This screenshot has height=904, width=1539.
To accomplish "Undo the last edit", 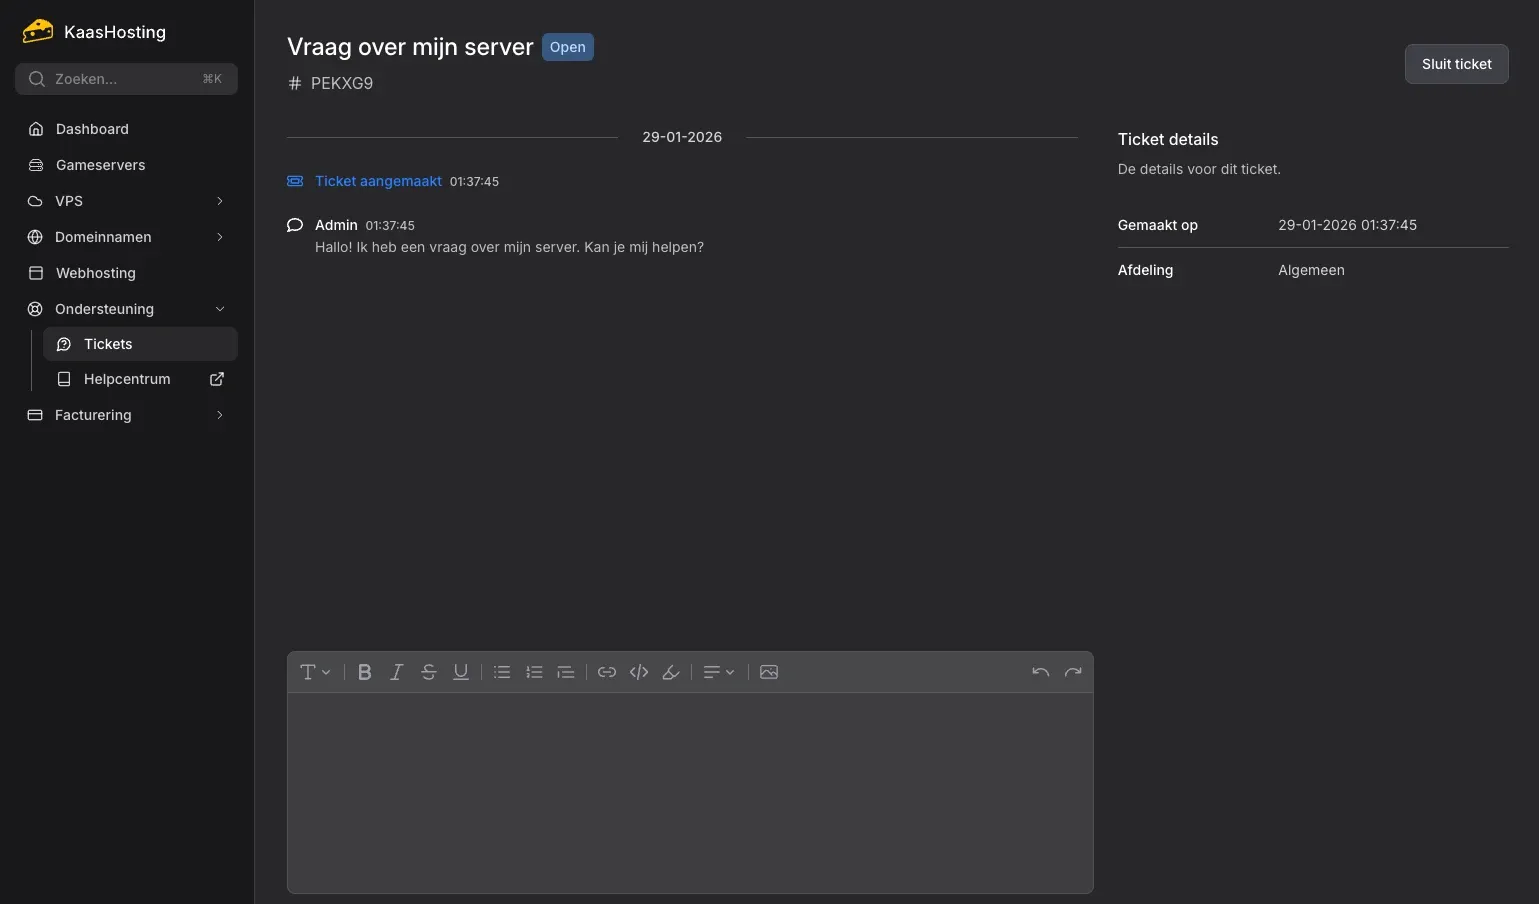I will [x=1041, y=672].
